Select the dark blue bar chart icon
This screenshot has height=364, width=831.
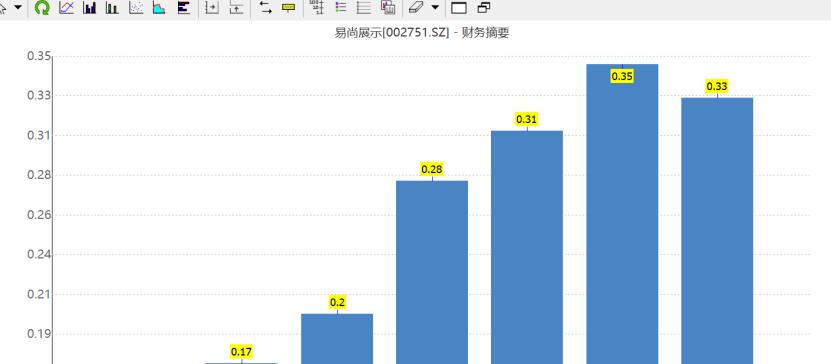click(90, 7)
